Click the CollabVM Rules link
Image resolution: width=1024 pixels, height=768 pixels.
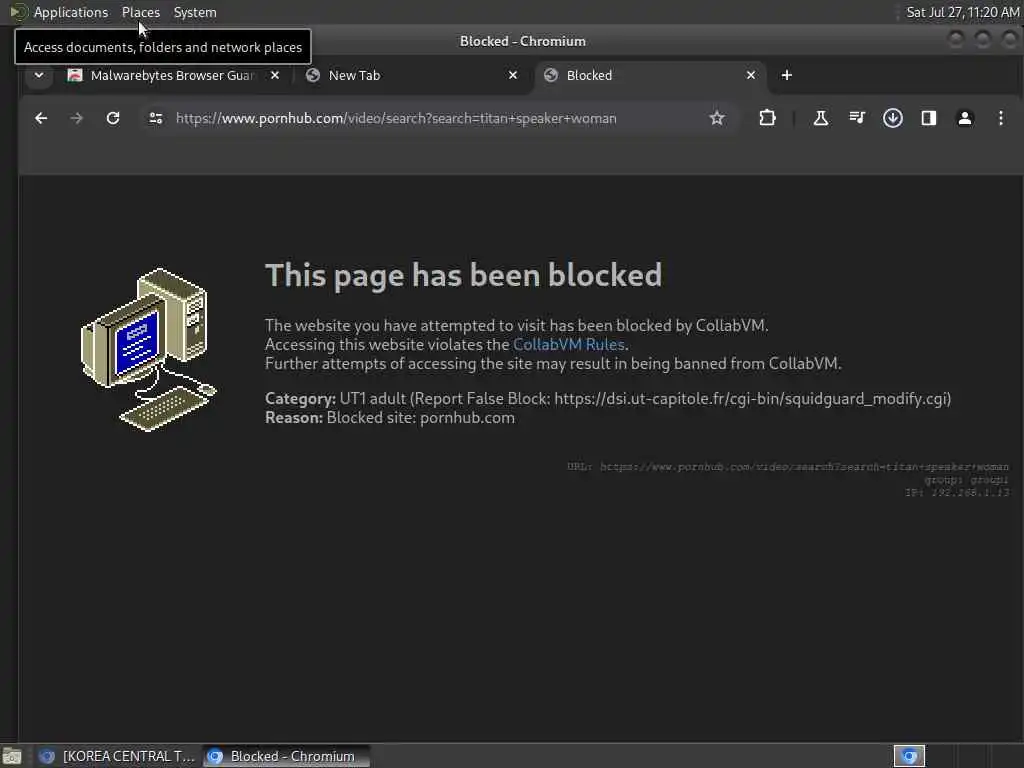point(568,344)
